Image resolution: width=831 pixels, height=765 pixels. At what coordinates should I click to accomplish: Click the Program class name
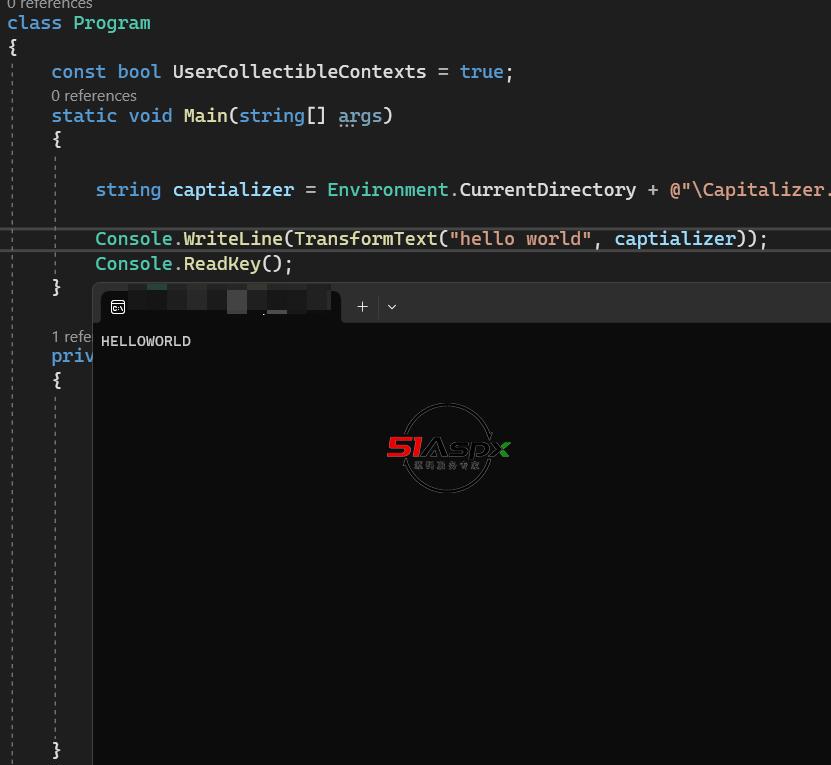(x=112, y=22)
